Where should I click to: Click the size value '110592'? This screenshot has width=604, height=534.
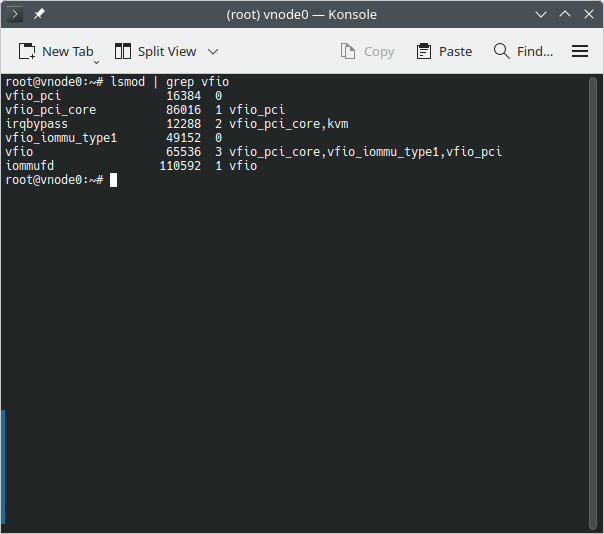point(180,166)
